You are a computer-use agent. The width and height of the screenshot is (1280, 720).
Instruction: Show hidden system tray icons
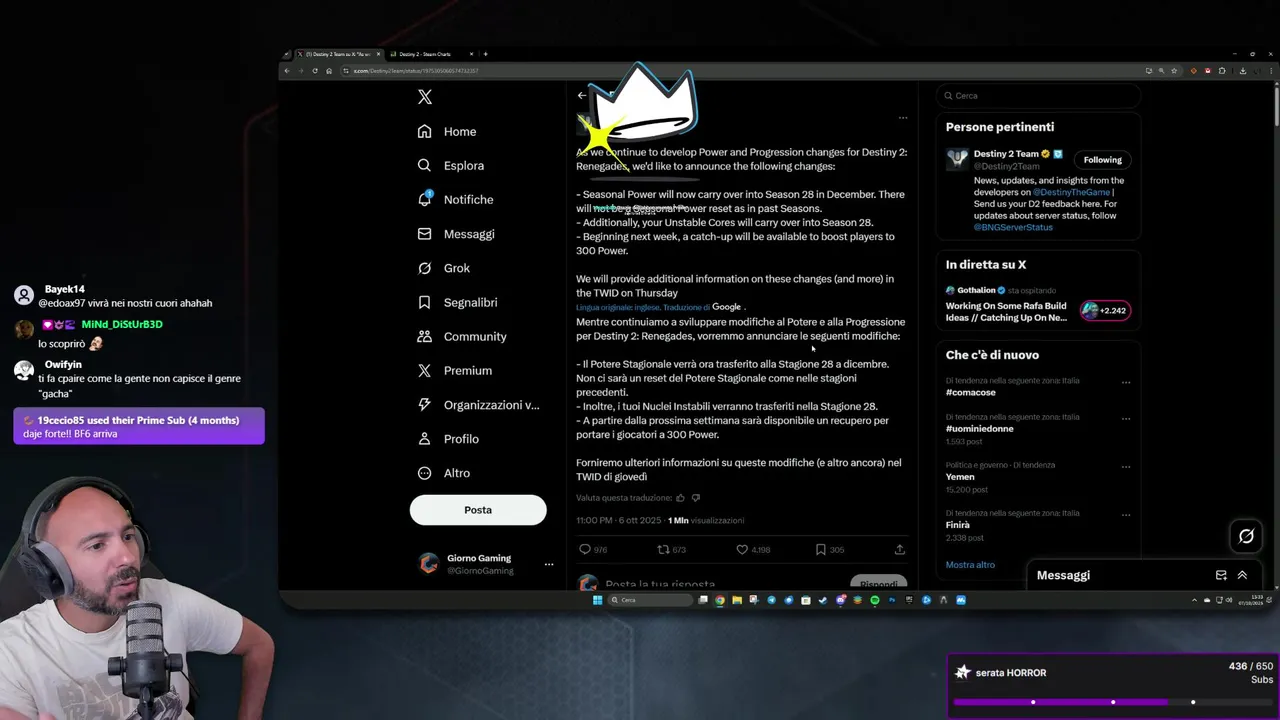[x=1194, y=600]
